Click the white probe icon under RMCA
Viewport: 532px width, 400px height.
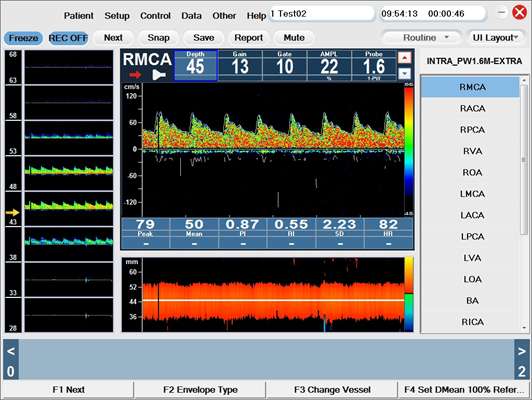(x=158, y=75)
